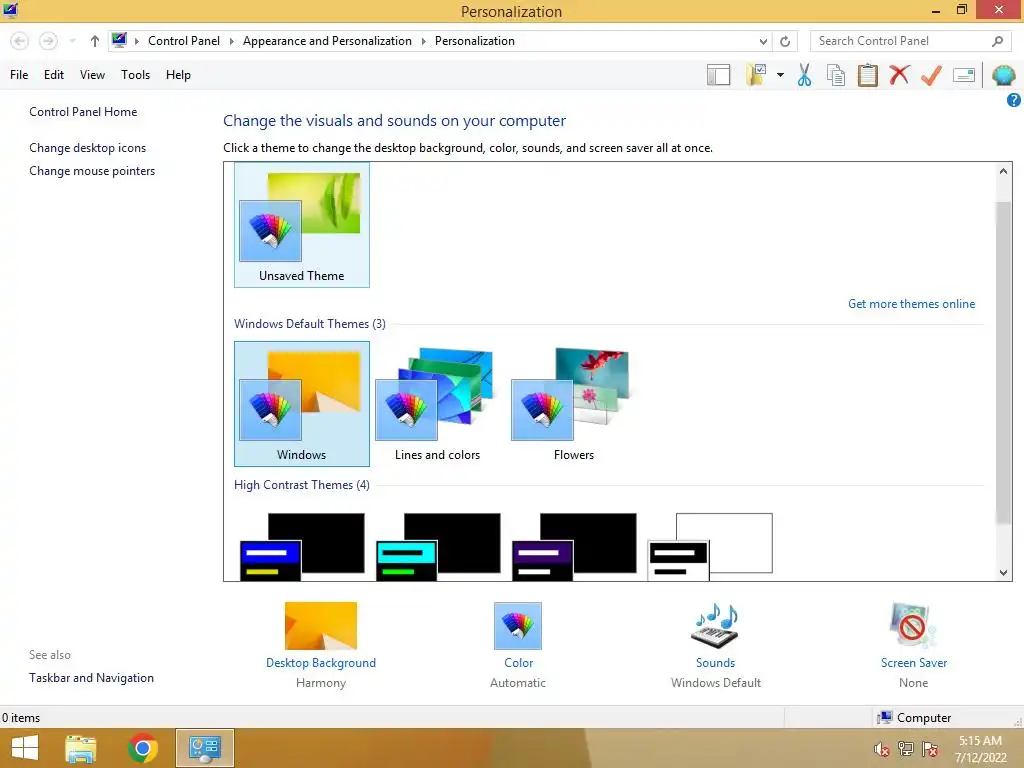1024x768 pixels.
Task: Select the cyan-titled black high contrast theme
Action: click(438, 547)
